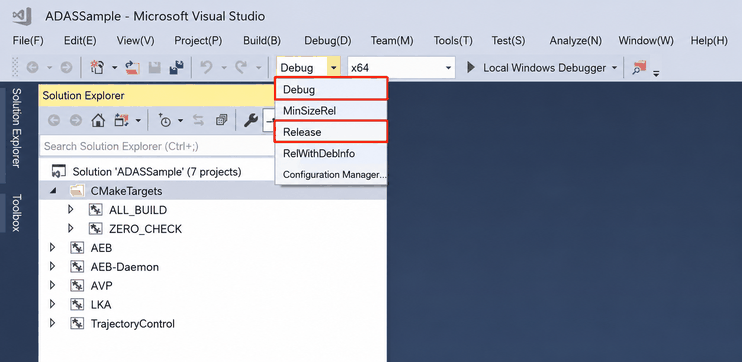The image size is (742, 362).
Task: Expand the ALL_BUILD project node
Action: point(71,210)
